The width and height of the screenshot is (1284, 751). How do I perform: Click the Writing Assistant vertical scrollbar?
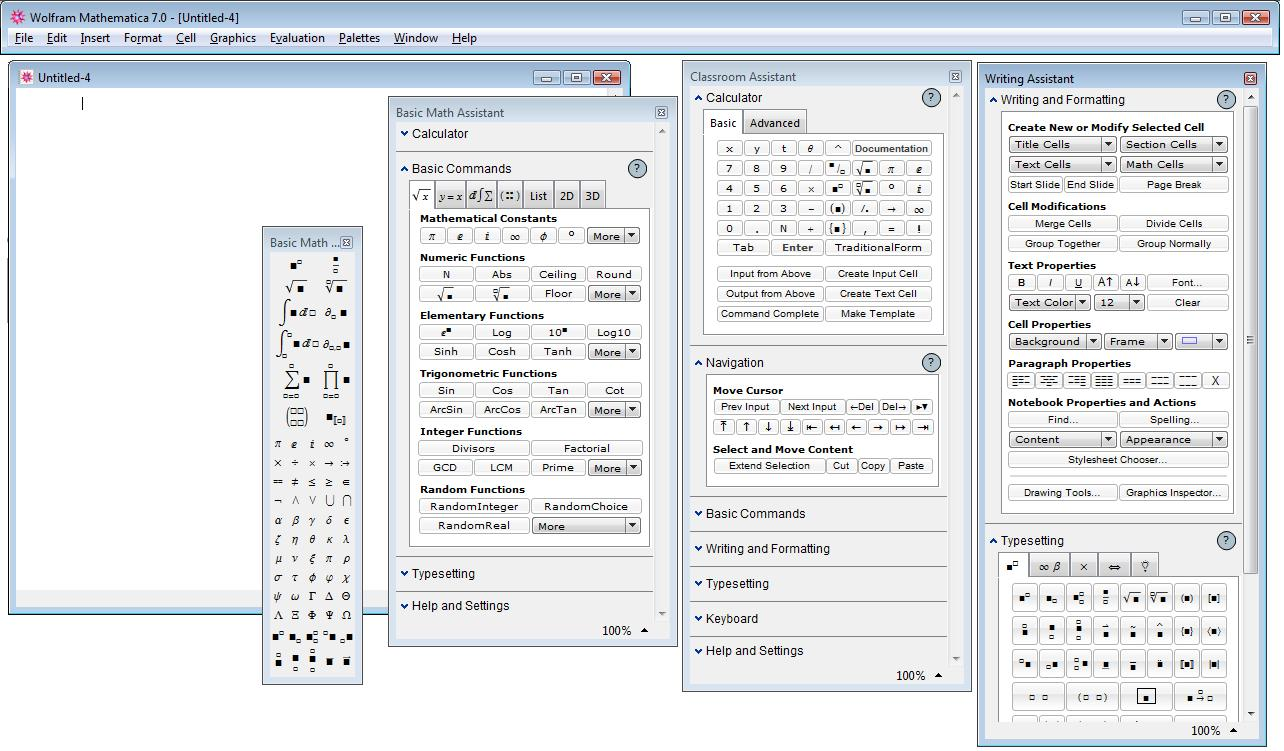(x=1251, y=340)
